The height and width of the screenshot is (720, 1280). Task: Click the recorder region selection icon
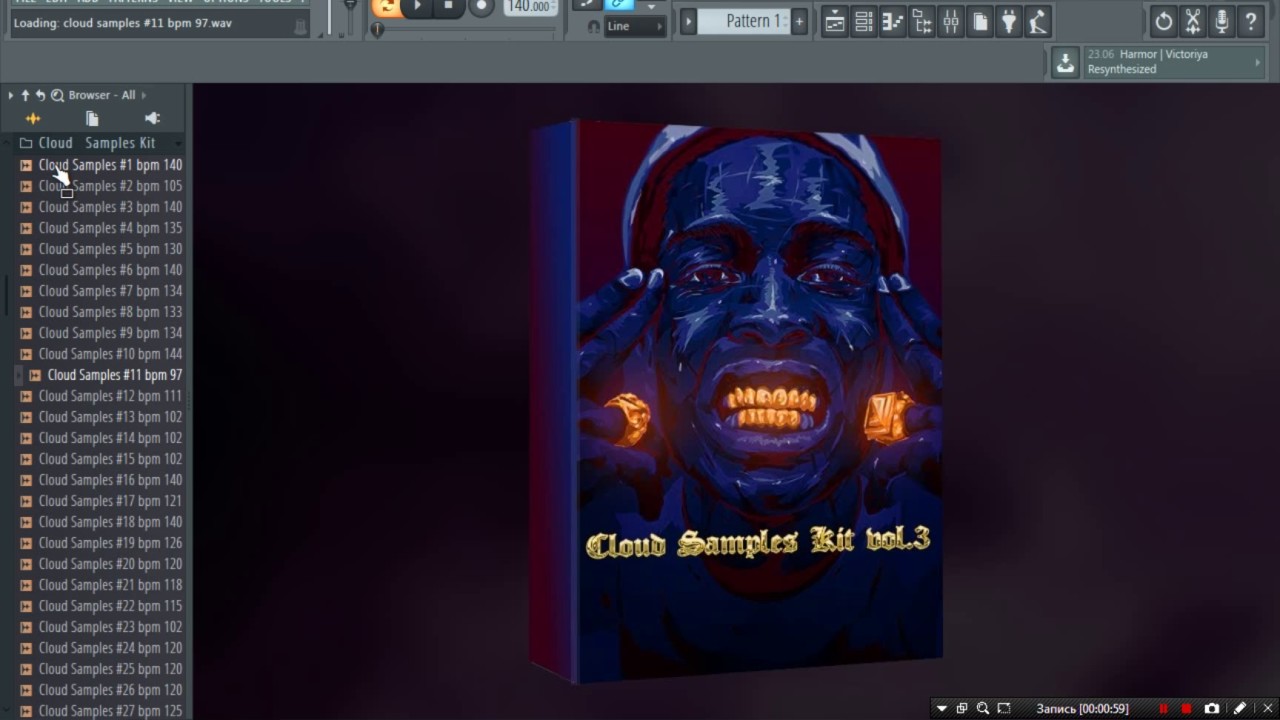(x=1004, y=708)
